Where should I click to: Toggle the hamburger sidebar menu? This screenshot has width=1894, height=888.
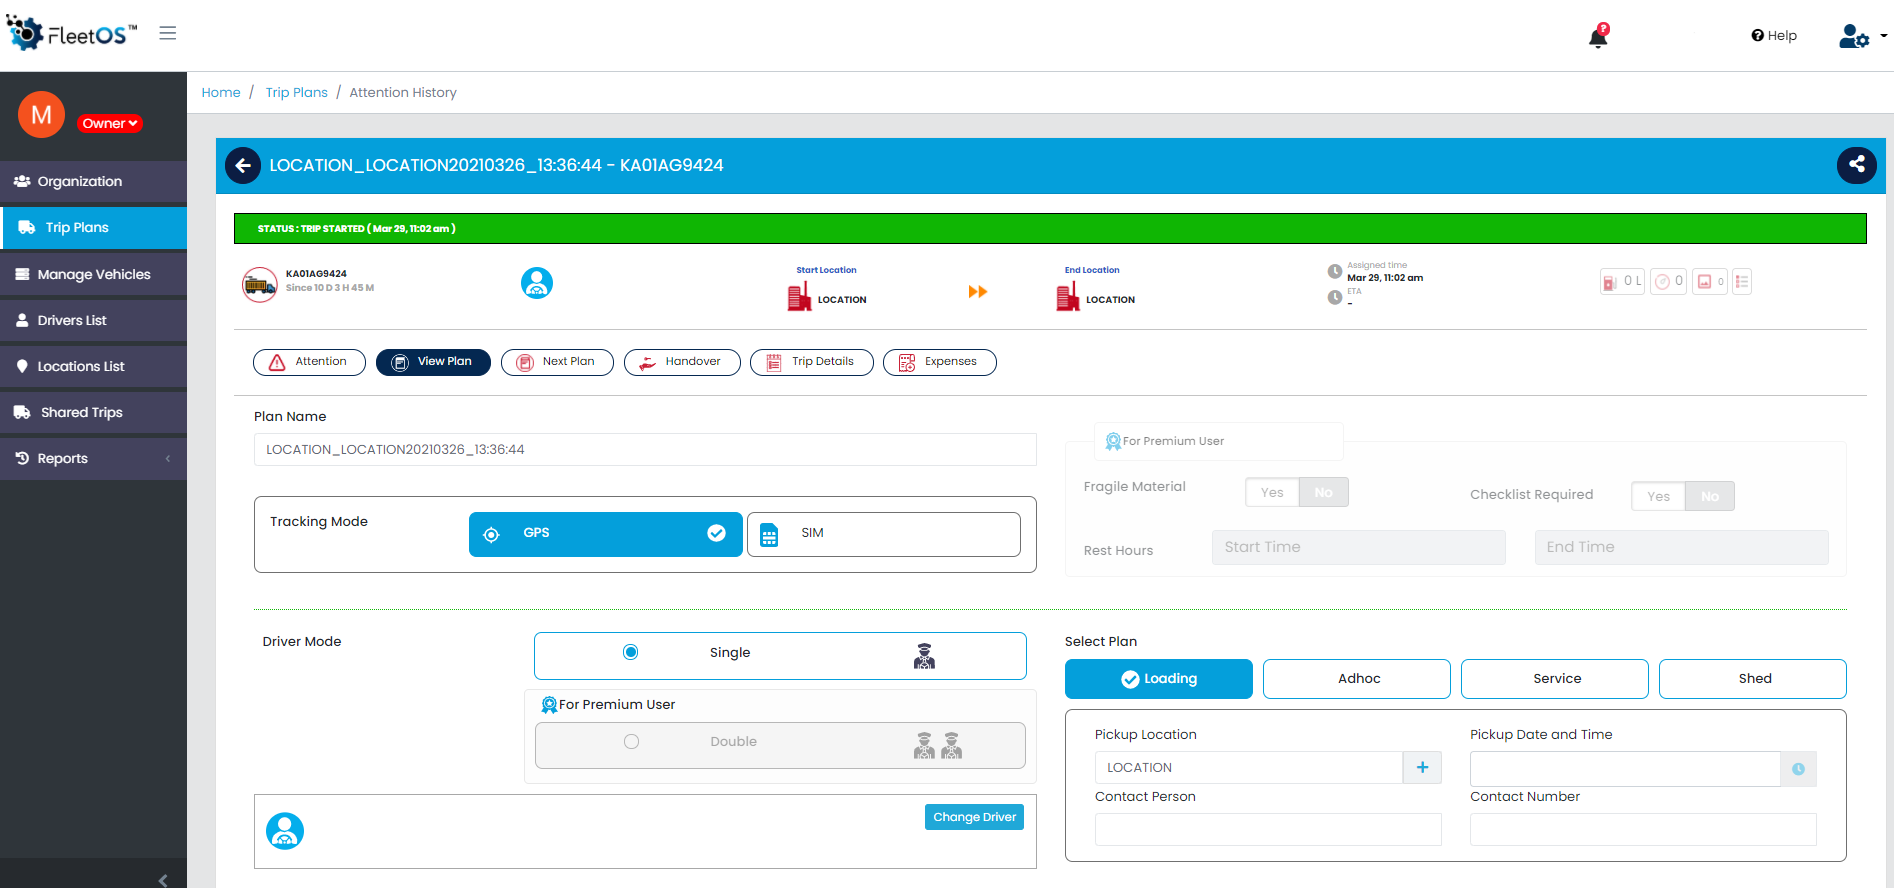click(168, 34)
